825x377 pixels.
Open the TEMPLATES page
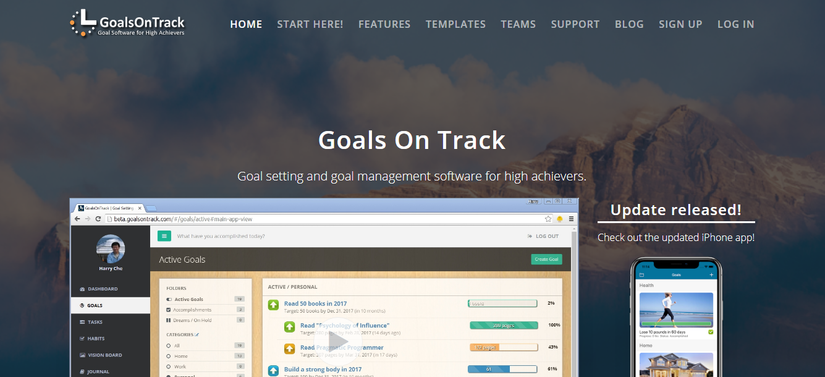pos(456,24)
